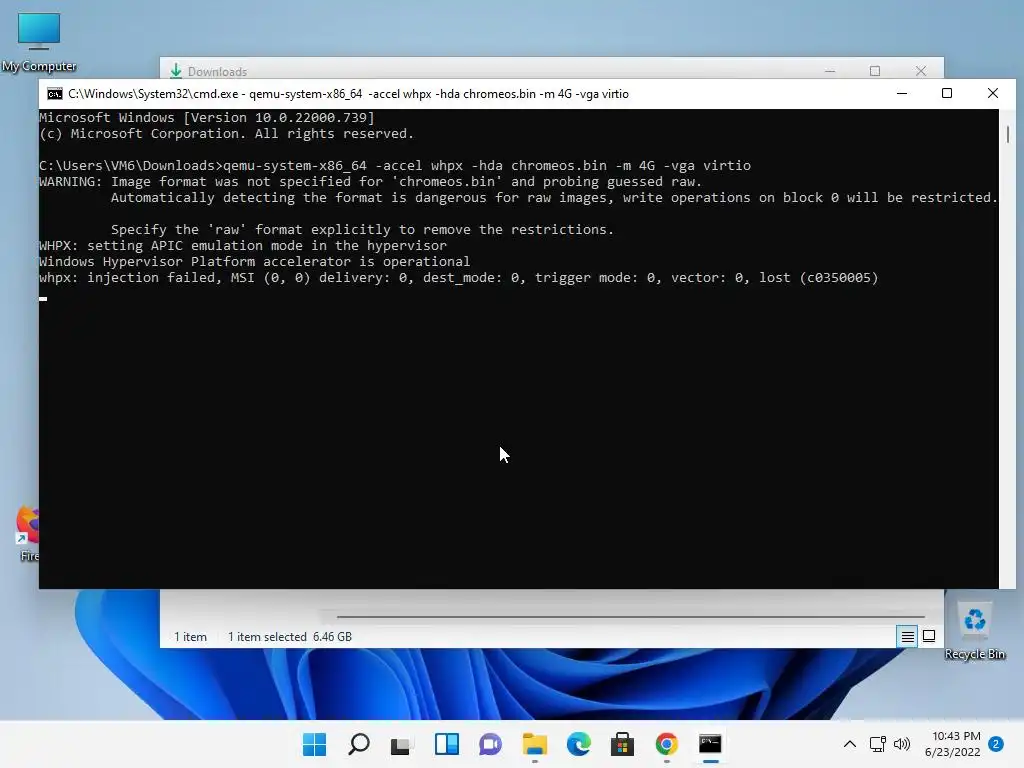
Task: Open File Explorer from the taskbar
Action: click(x=535, y=744)
